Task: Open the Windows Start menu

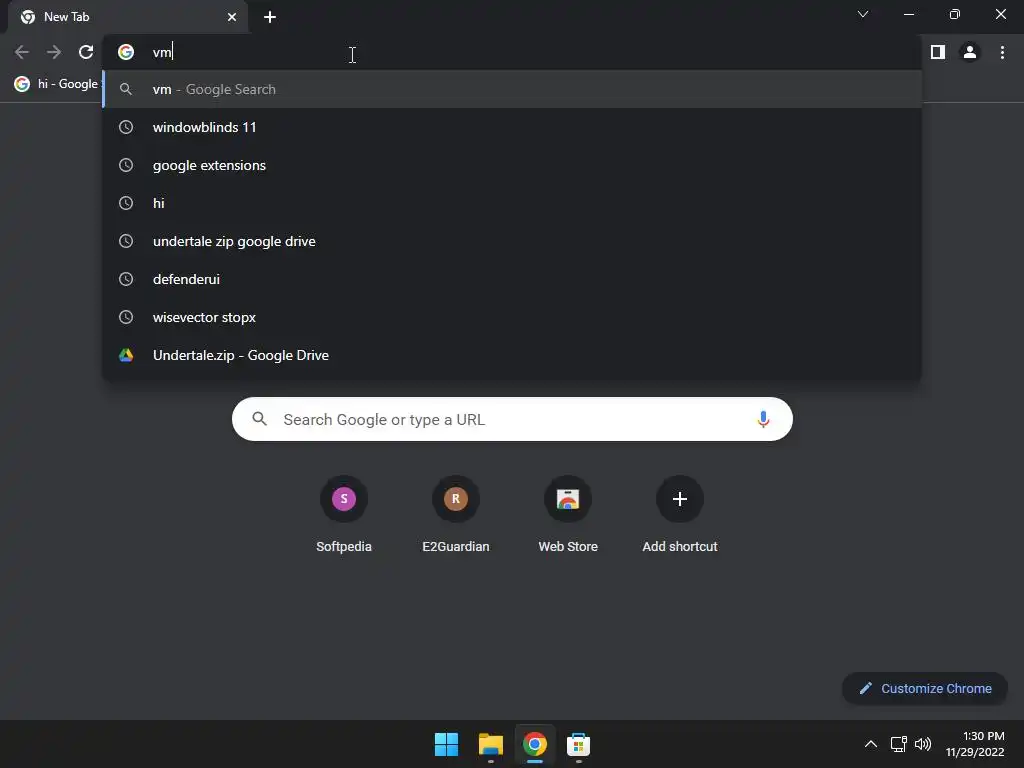Action: [447, 744]
